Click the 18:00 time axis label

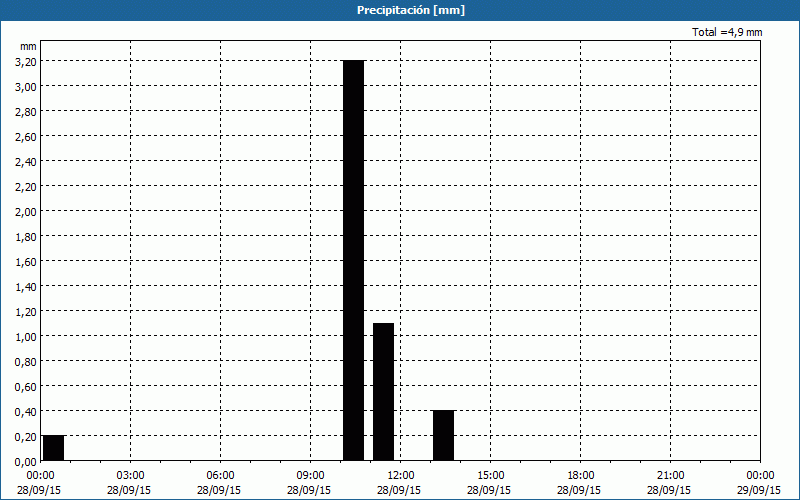(x=581, y=476)
